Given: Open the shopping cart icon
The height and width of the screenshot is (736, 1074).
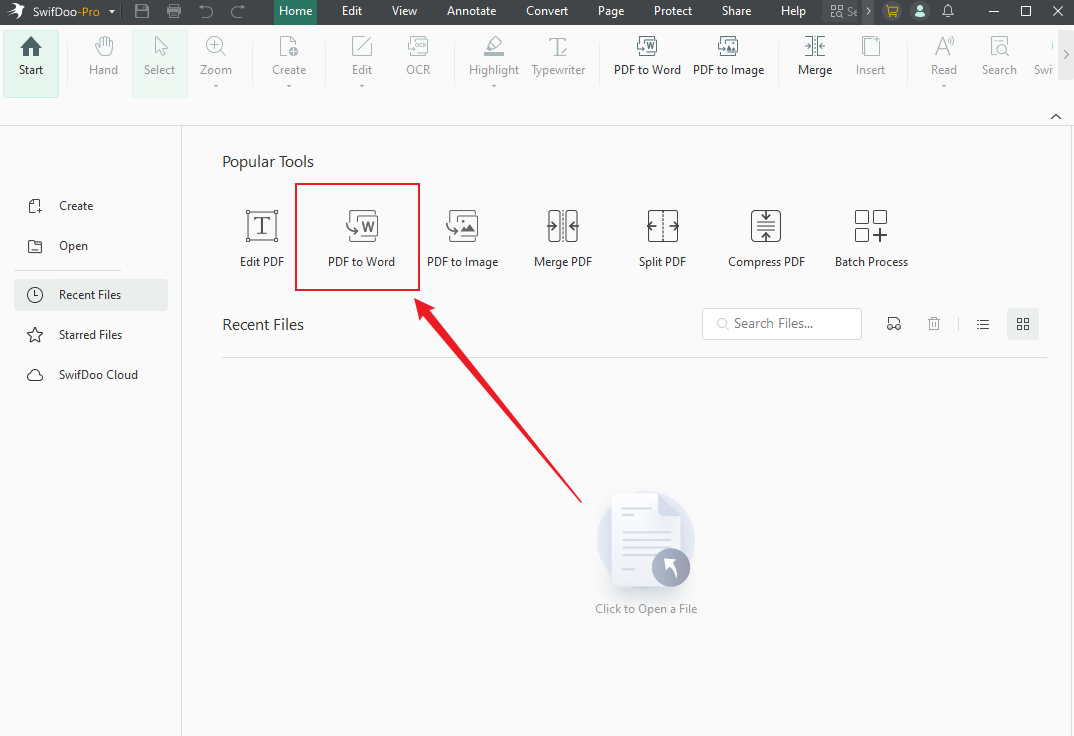Looking at the screenshot, I should click(x=891, y=11).
